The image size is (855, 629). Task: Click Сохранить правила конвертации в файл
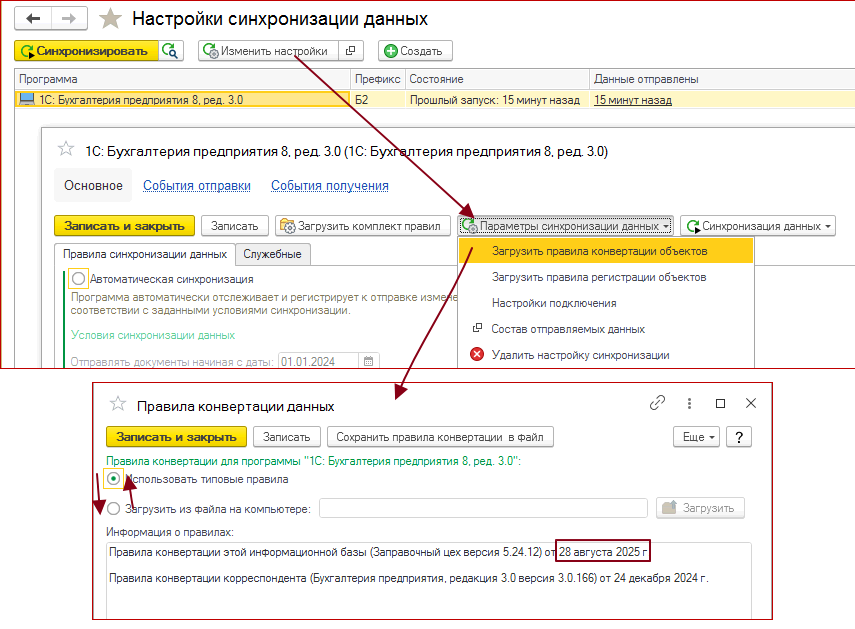[x=440, y=437]
